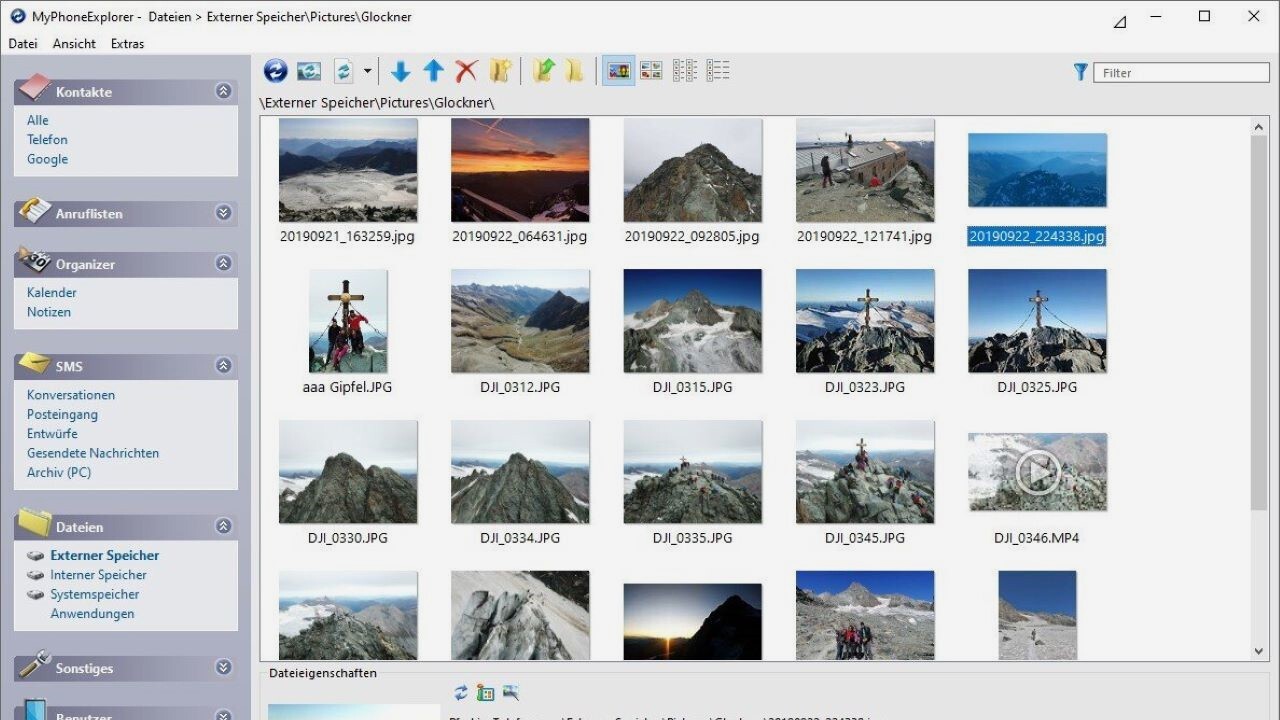Create a new folder with toolbar icon

(x=501, y=70)
